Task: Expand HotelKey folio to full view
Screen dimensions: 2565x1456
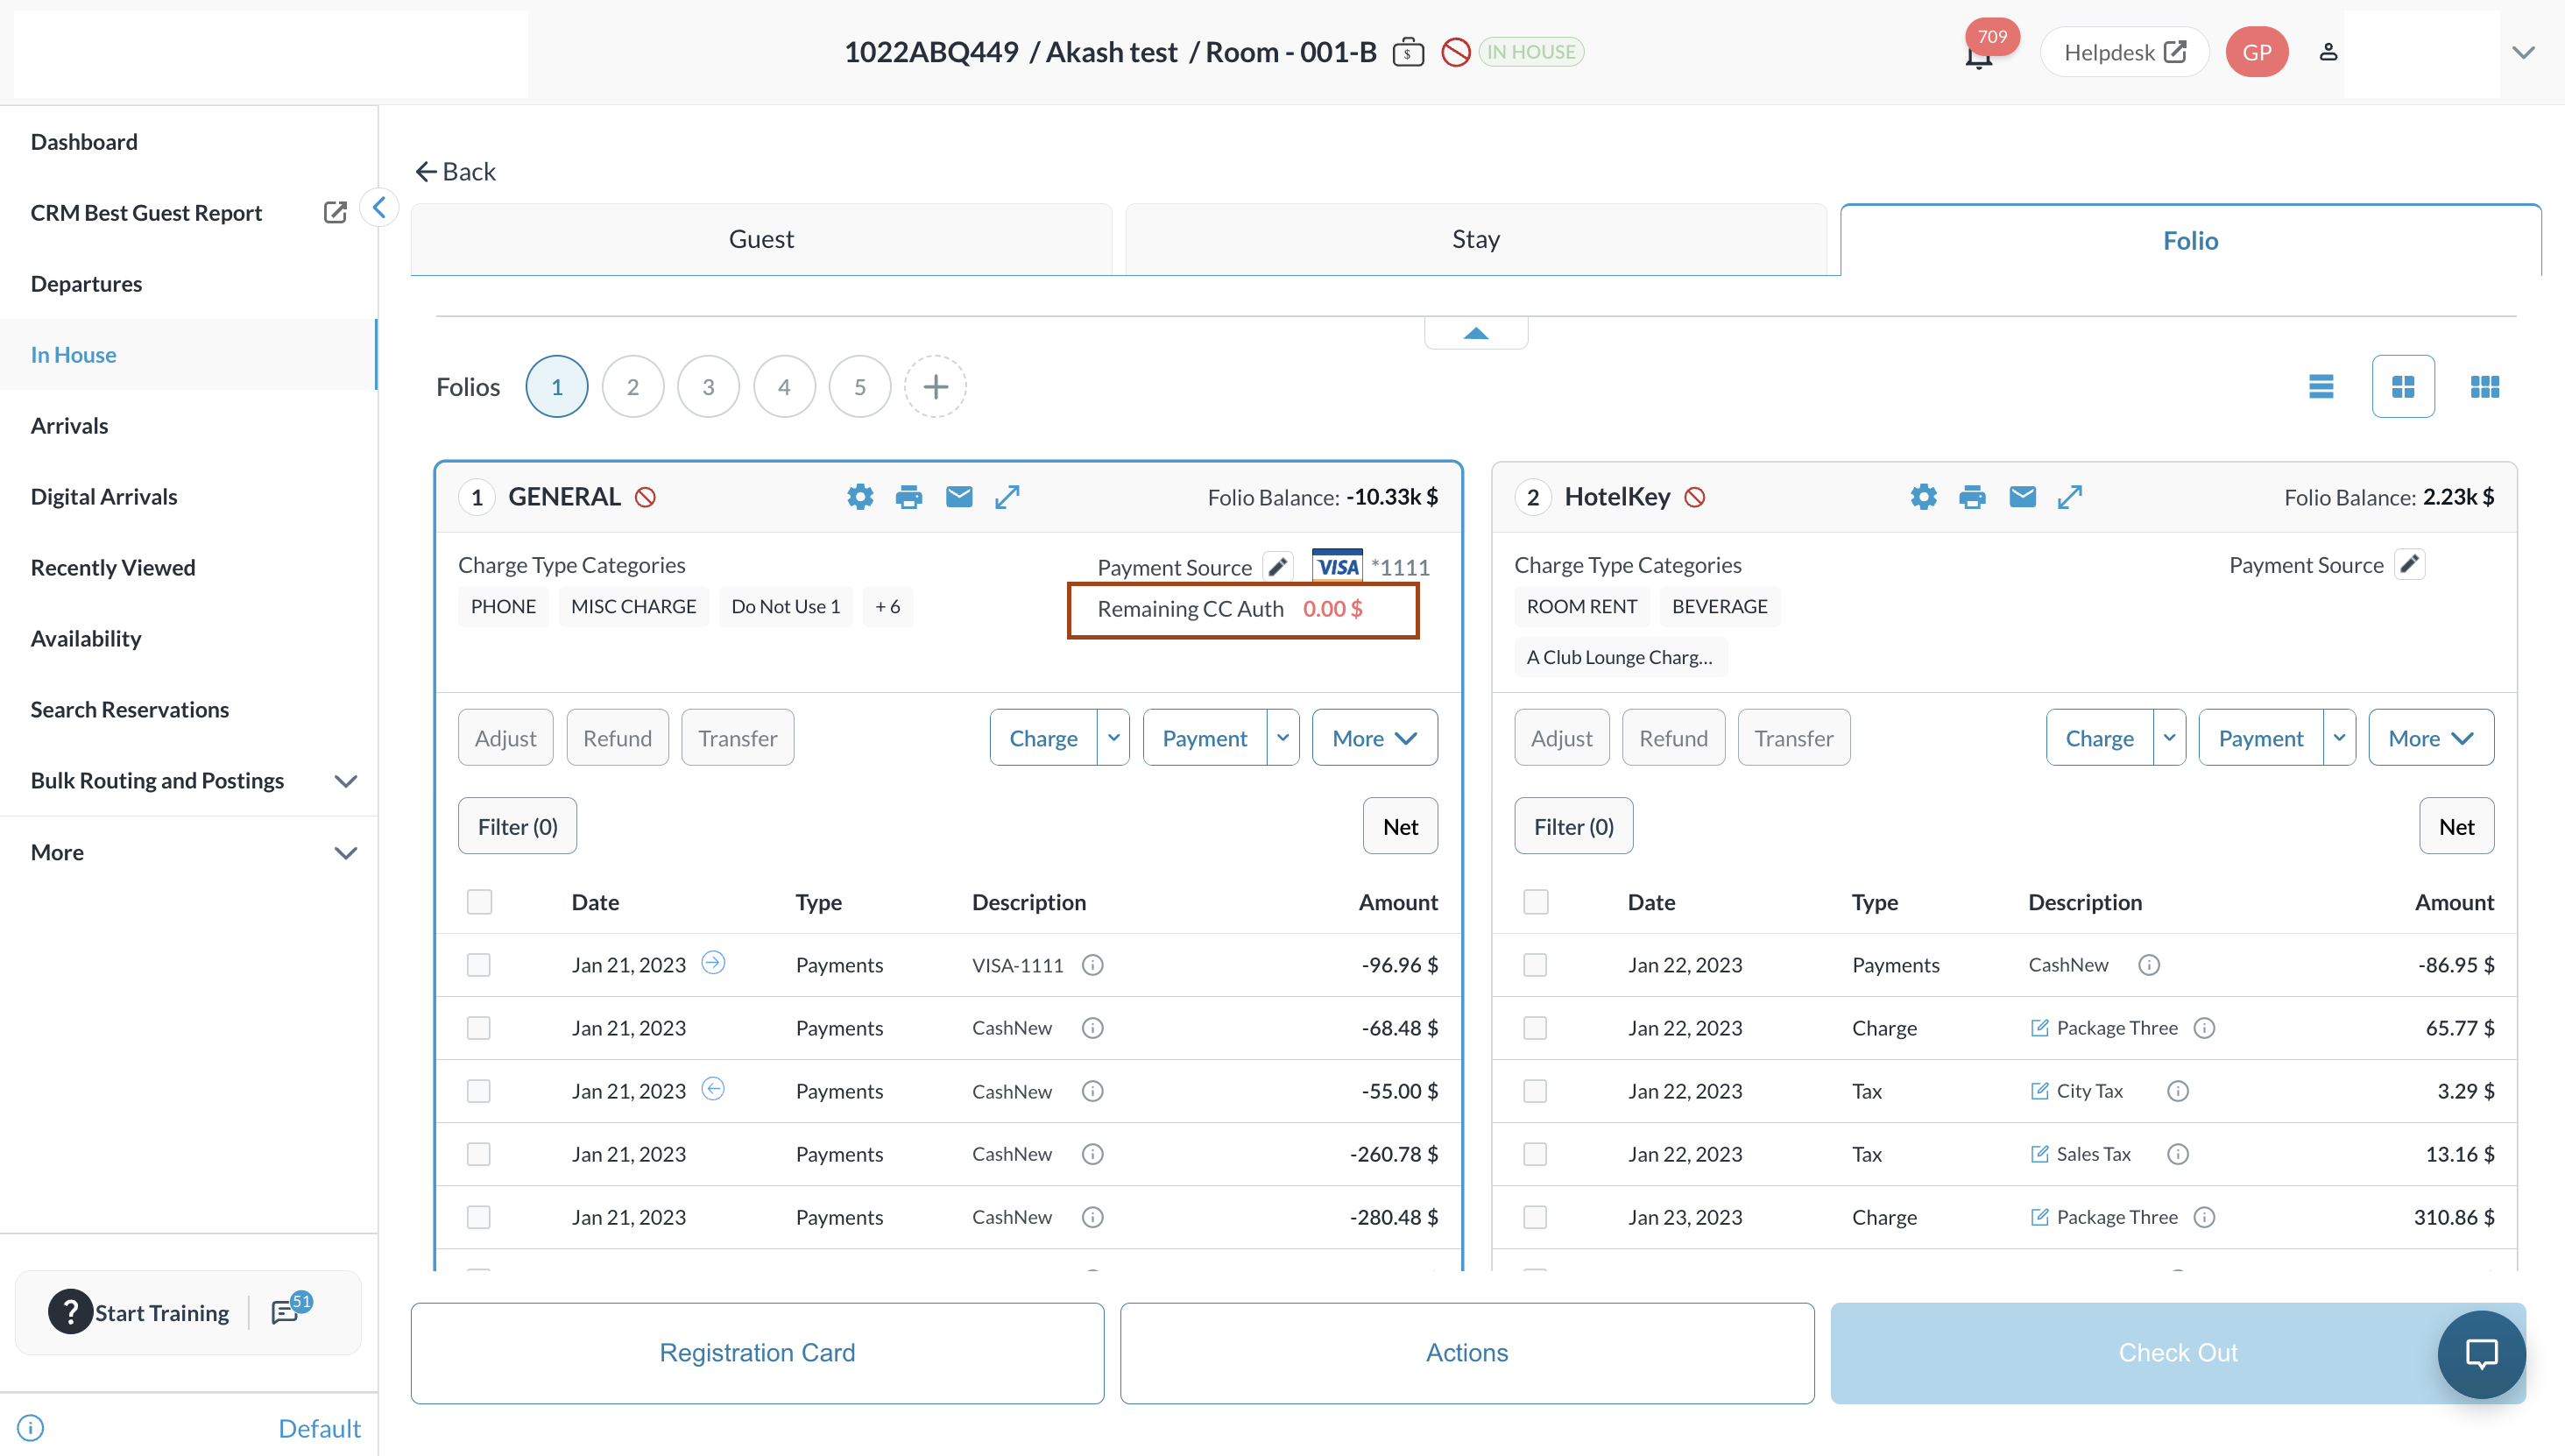Action: [2070, 497]
